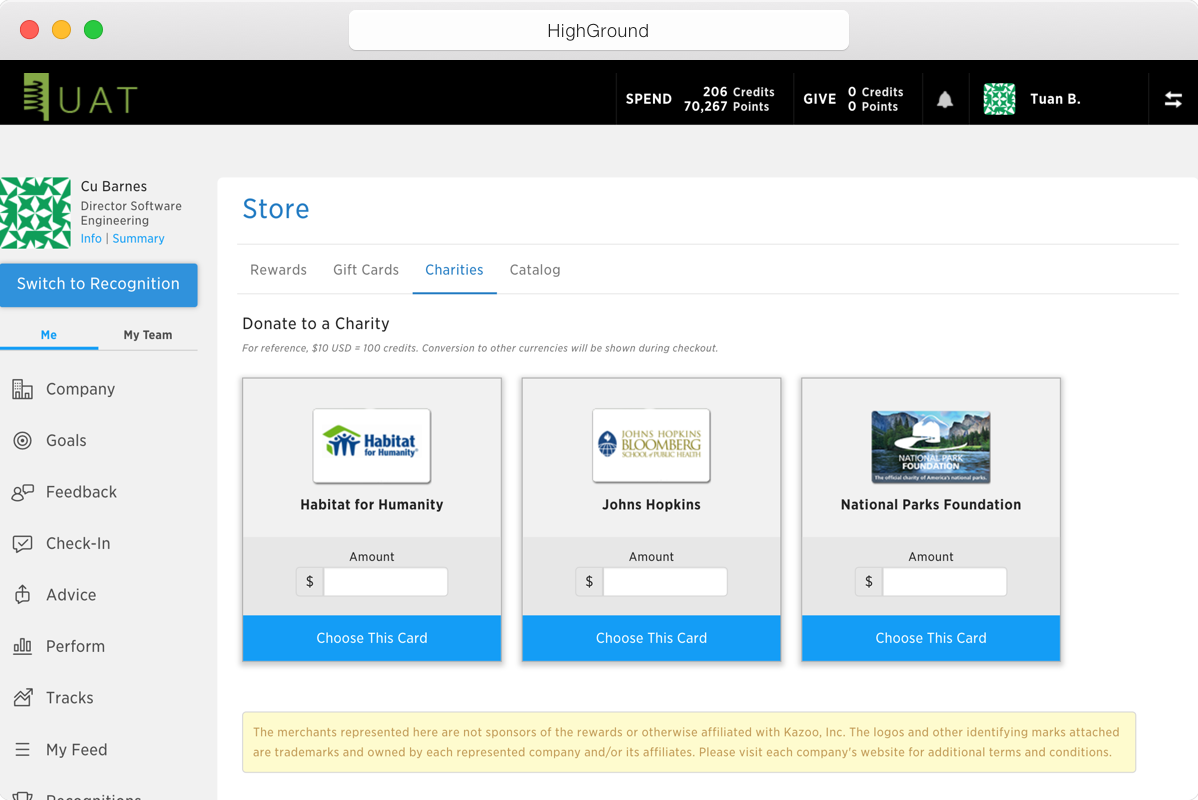Click the Habitat for Humanity logo
The image size is (1198, 800).
[372, 445]
